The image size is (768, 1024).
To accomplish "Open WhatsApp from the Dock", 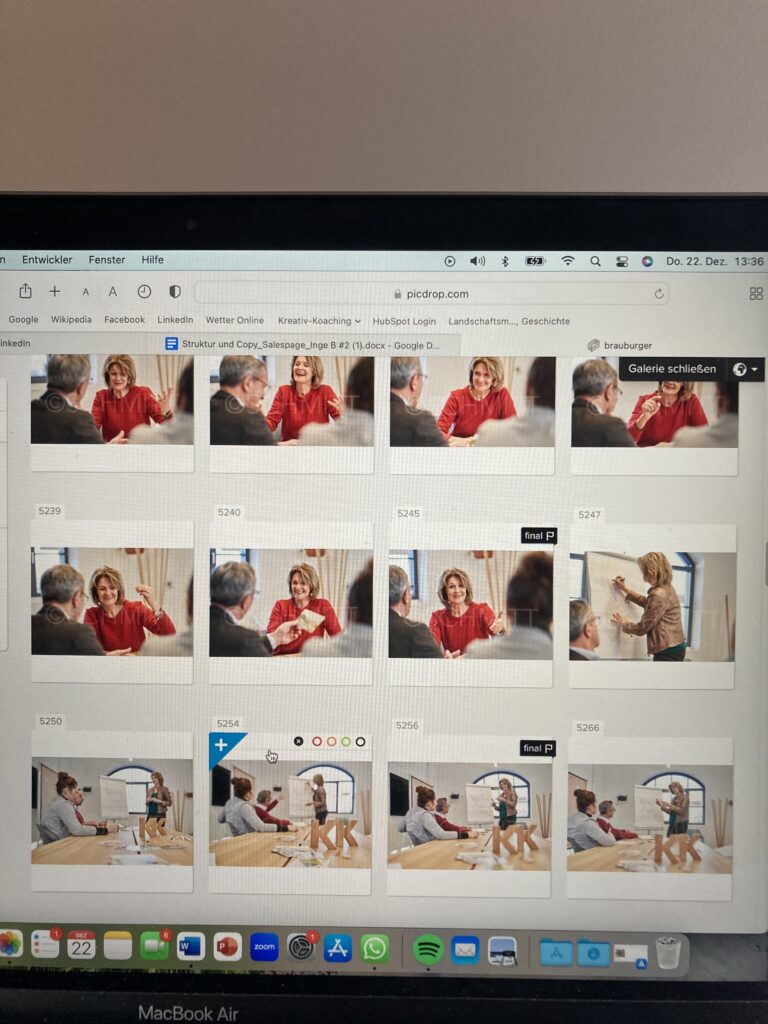I will pos(375,949).
